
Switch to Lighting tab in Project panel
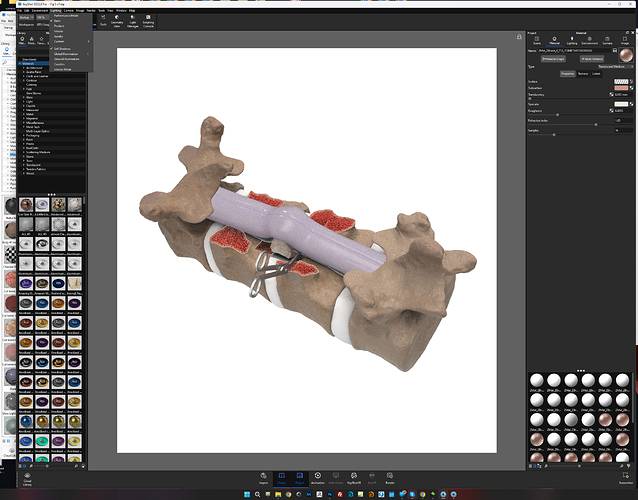point(572,40)
